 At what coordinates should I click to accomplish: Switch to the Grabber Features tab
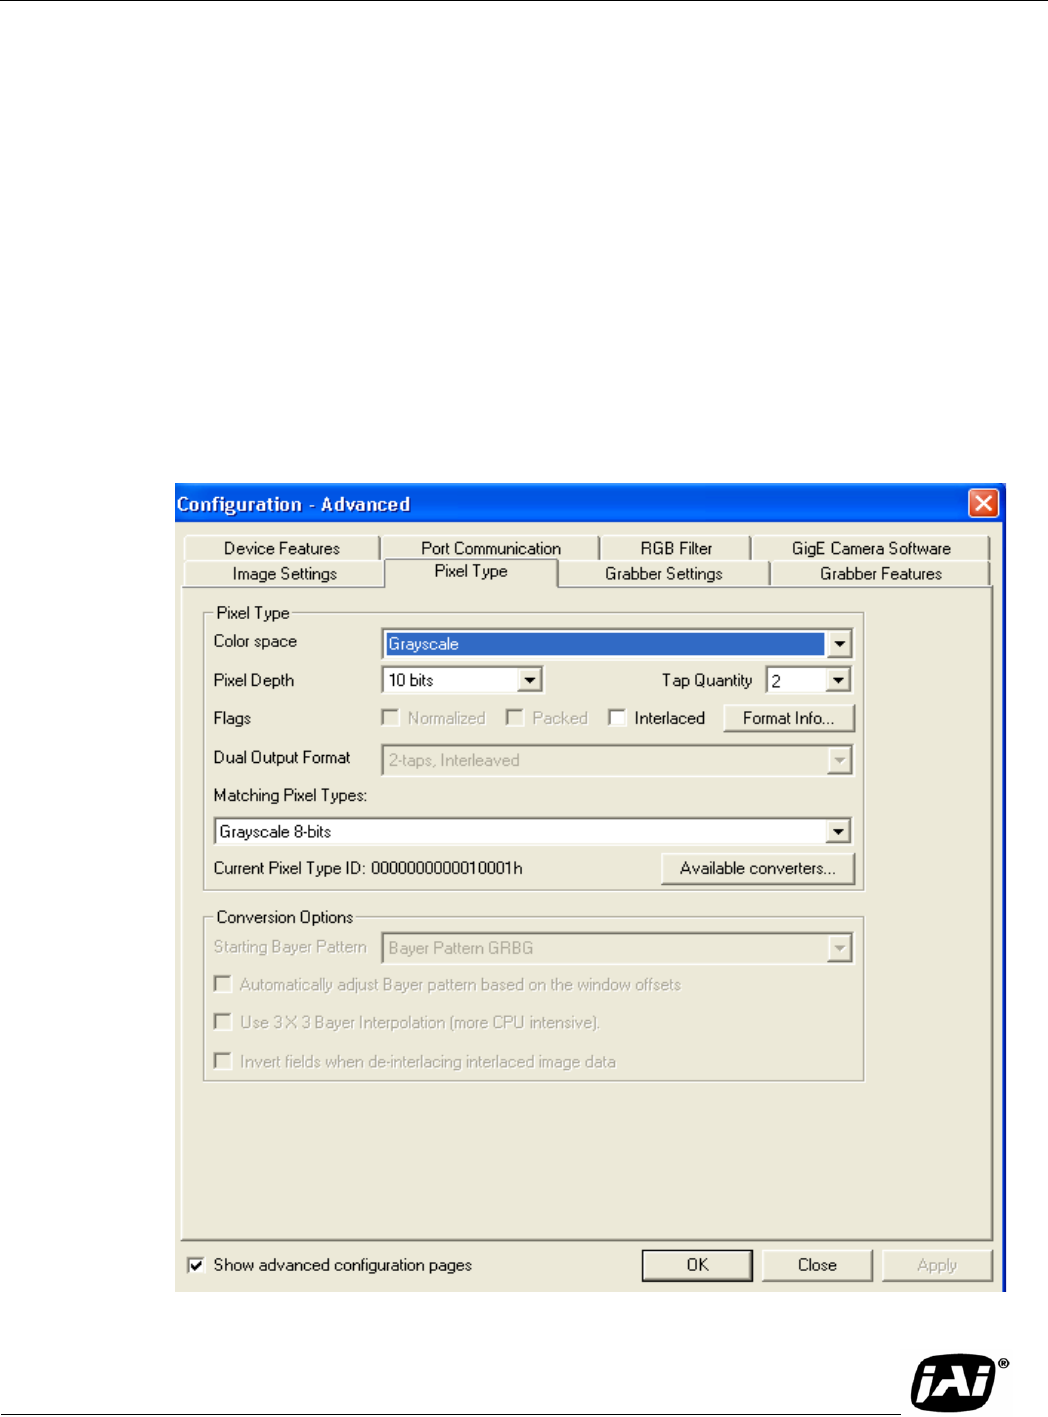point(881,574)
